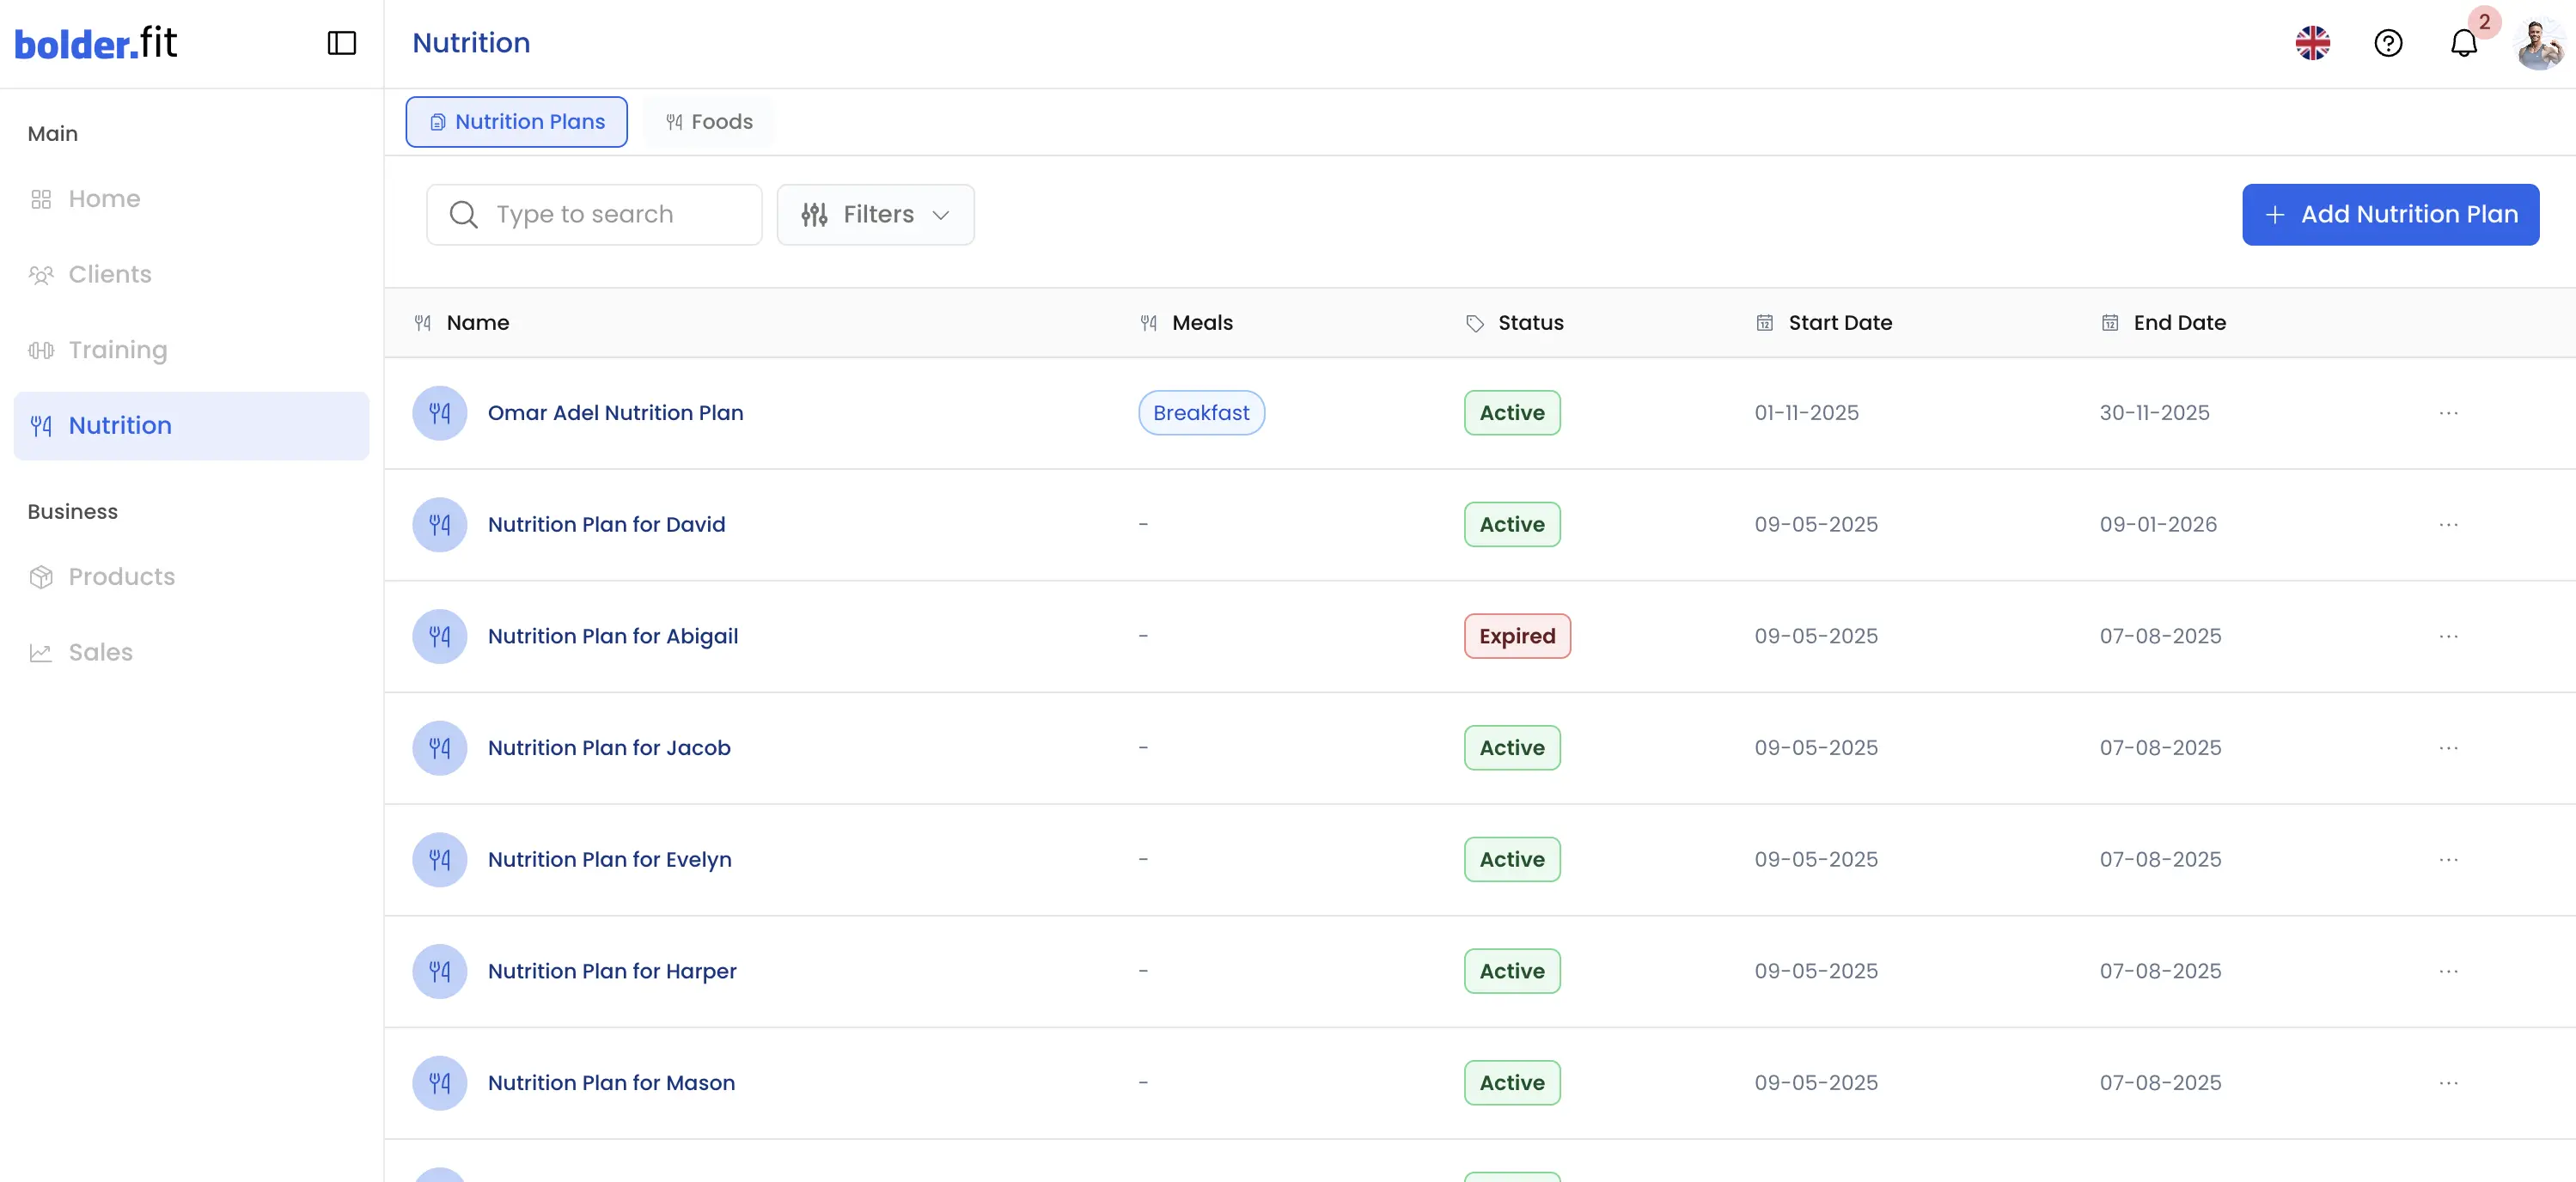Click Active status badge for David's plan
The width and height of the screenshot is (2576, 1182).
[1512, 525]
